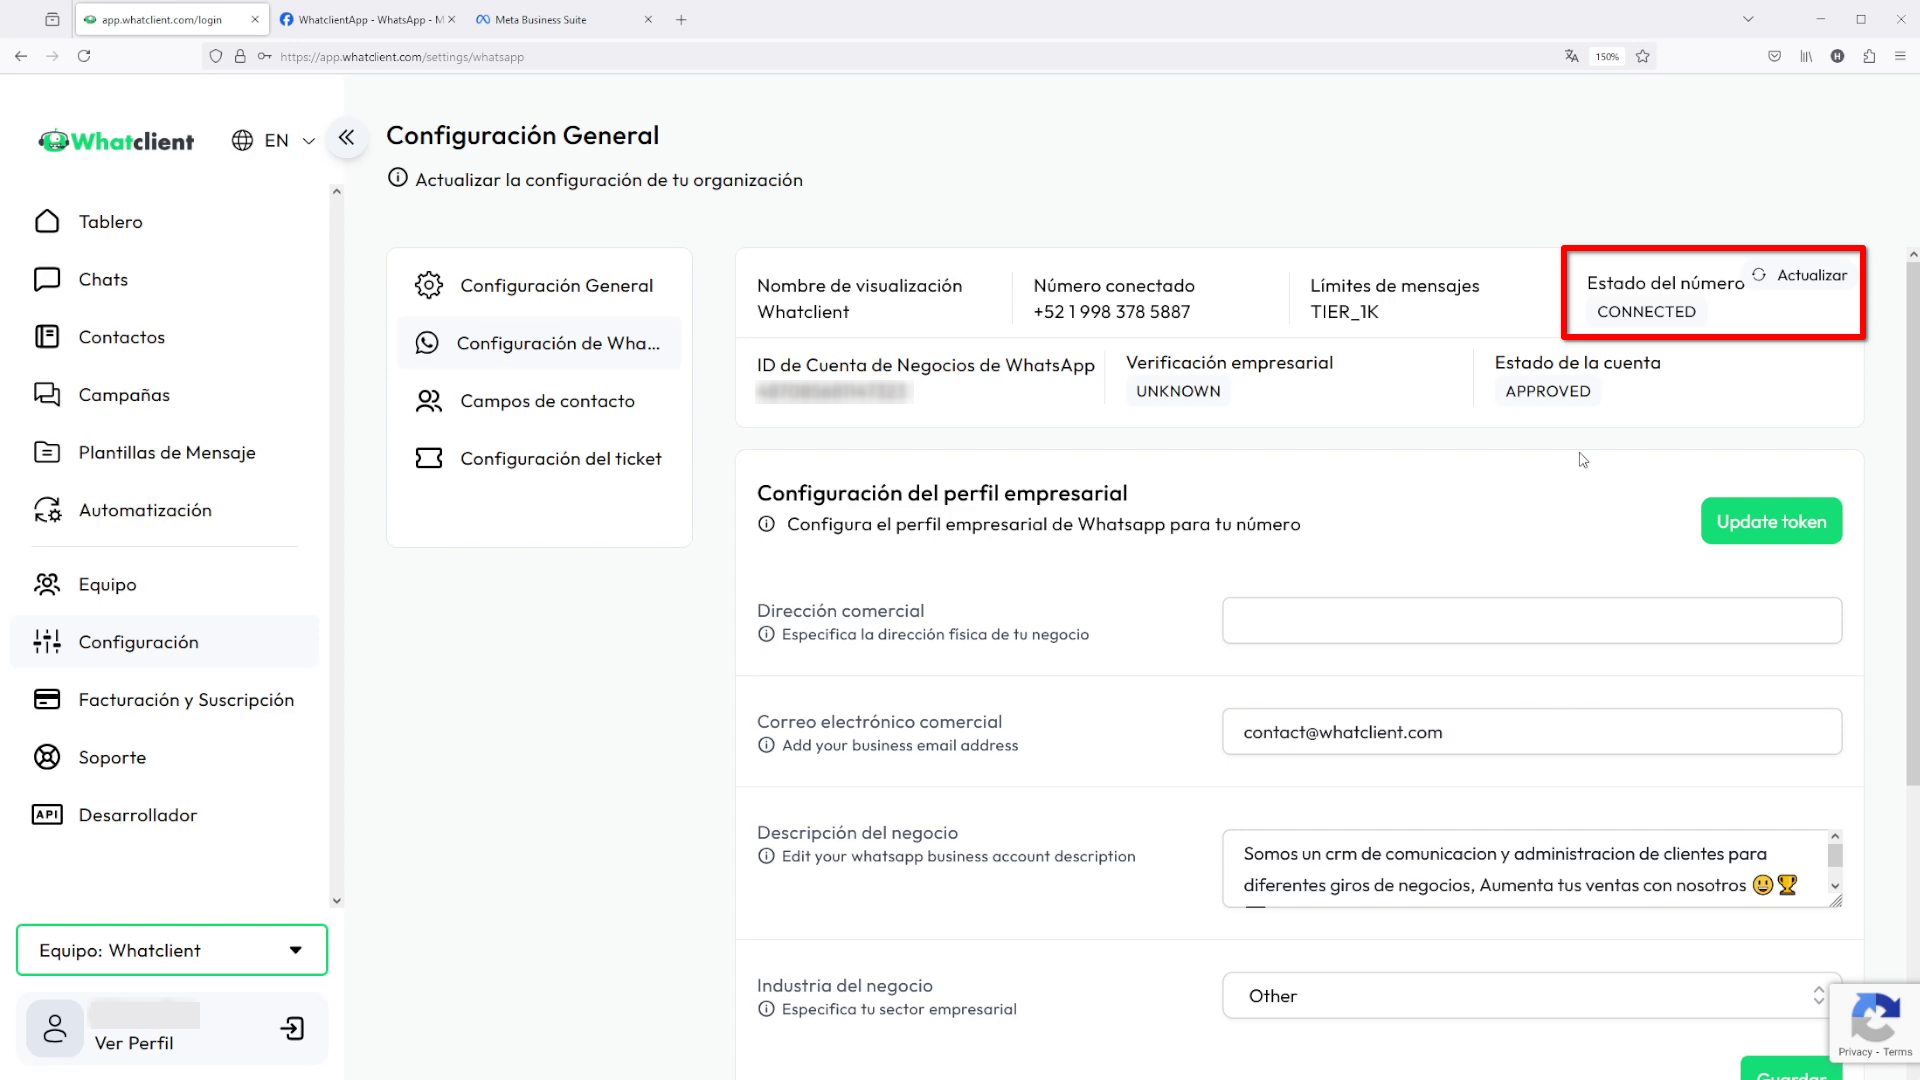Click the user avatar icon
The width and height of the screenshot is (1920, 1080).
[55, 1029]
